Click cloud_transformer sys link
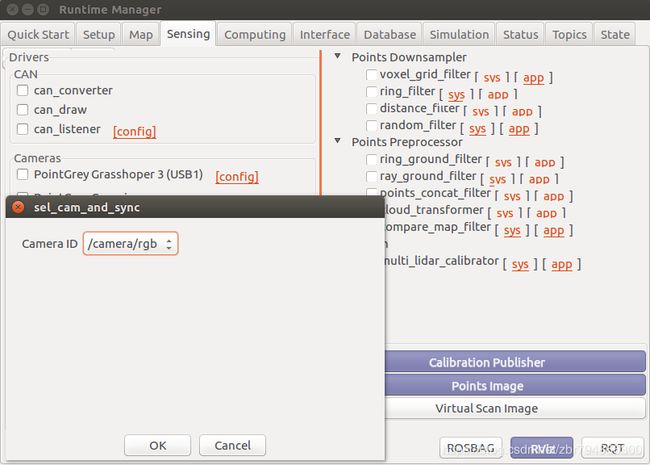The width and height of the screenshot is (650, 465). click(505, 213)
